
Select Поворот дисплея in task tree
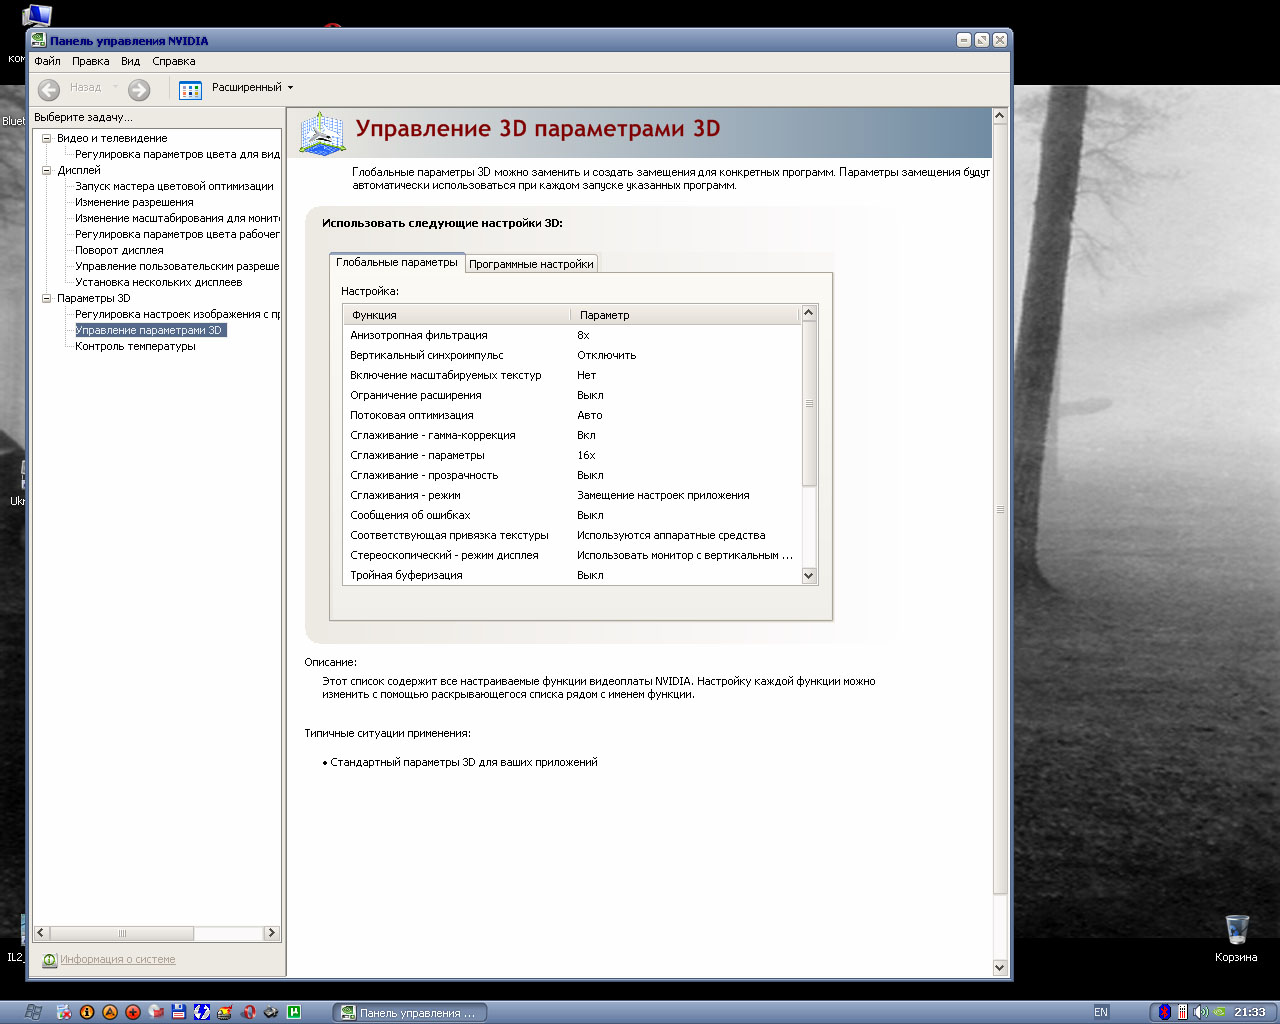pos(119,250)
